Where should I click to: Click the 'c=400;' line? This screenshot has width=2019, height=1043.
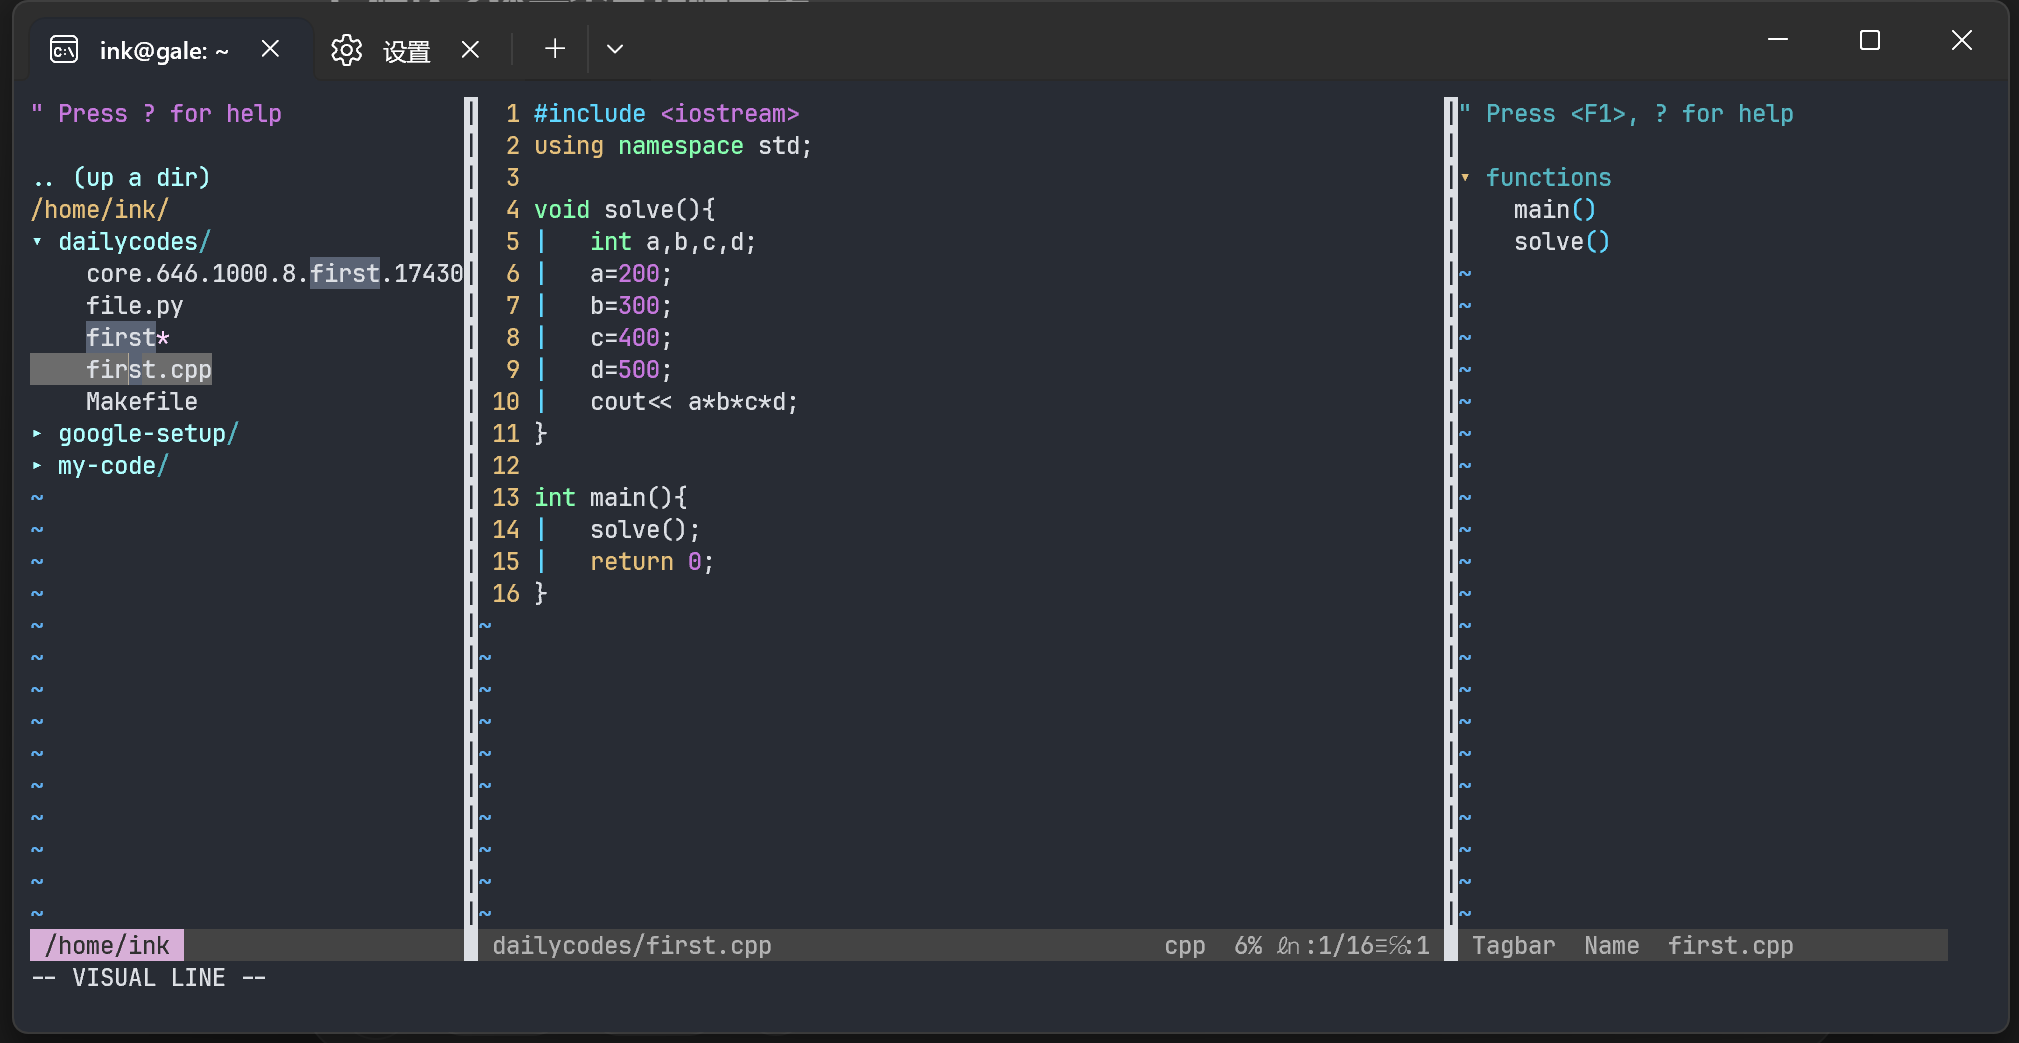(x=631, y=338)
